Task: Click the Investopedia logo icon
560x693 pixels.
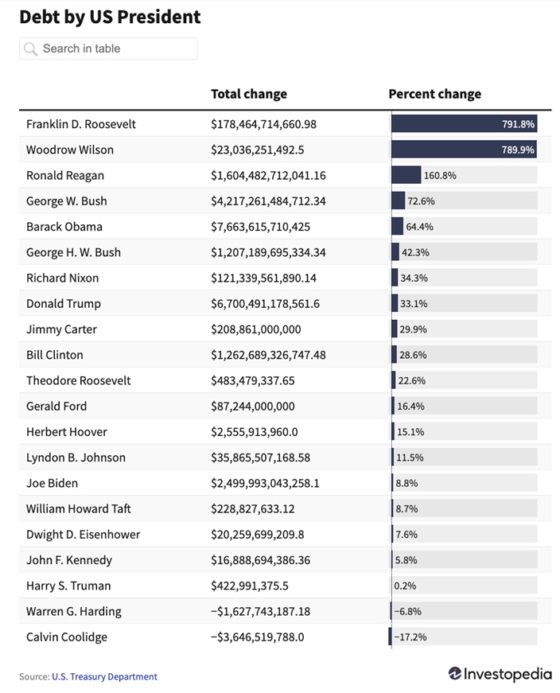Action: tap(454, 673)
